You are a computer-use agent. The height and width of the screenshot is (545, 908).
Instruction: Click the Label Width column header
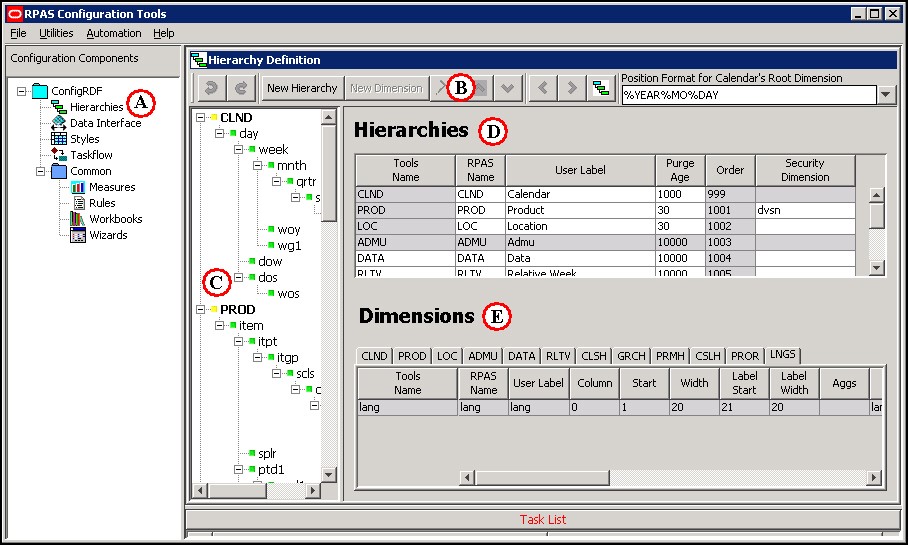[x=794, y=383]
